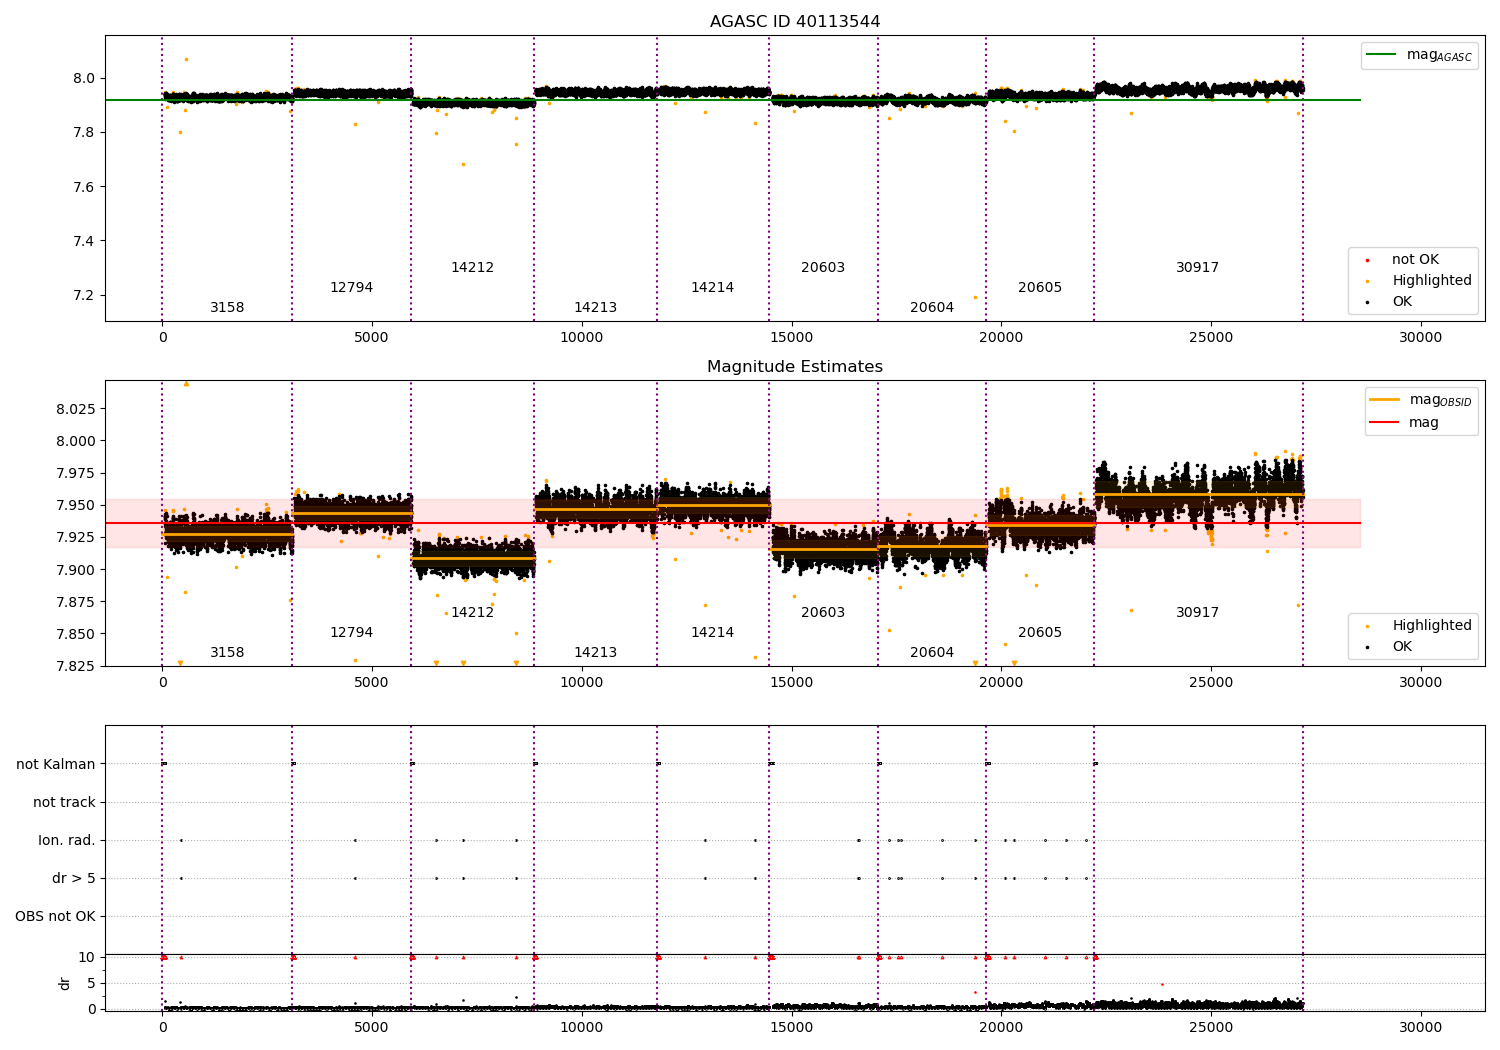Click the 'not track' axis label

[x=64, y=802]
